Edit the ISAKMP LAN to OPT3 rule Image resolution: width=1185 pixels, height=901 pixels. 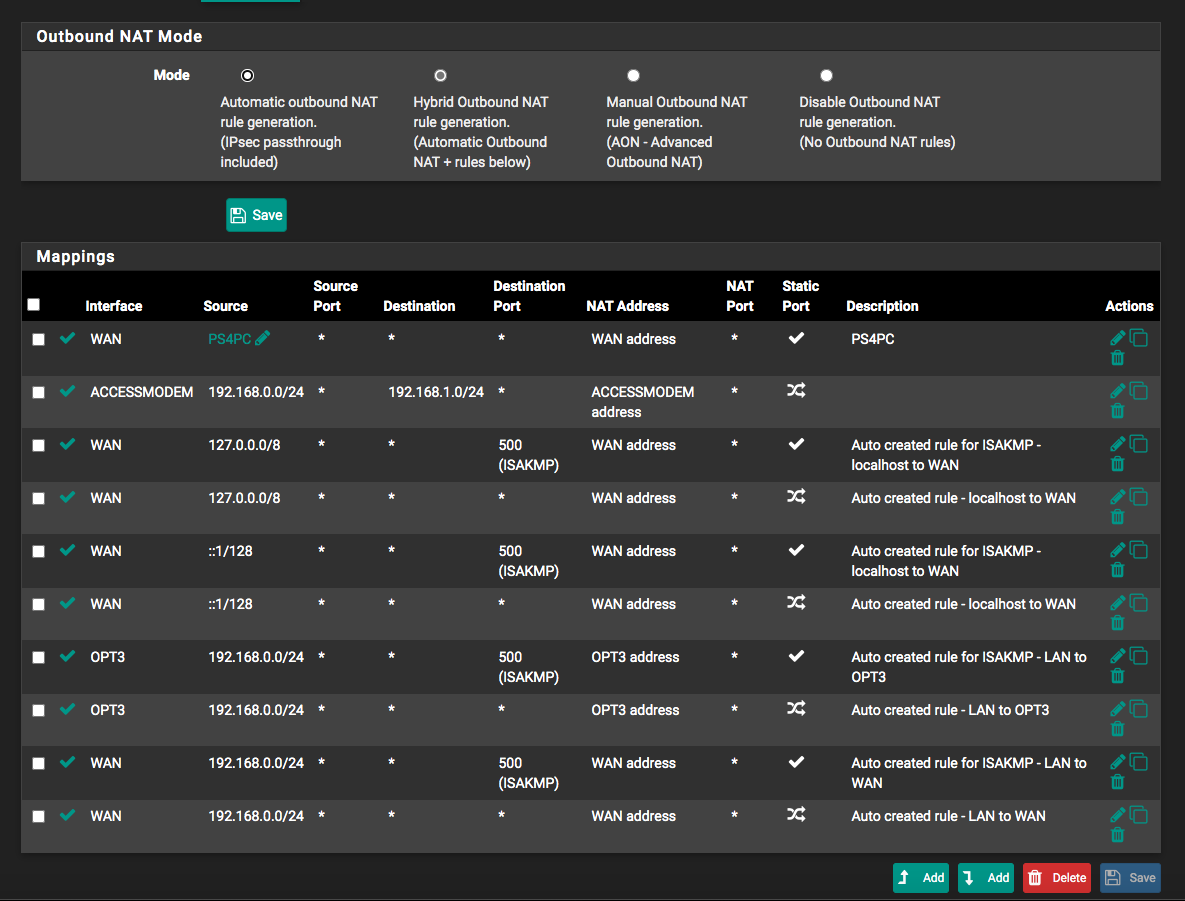(x=1118, y=655)
